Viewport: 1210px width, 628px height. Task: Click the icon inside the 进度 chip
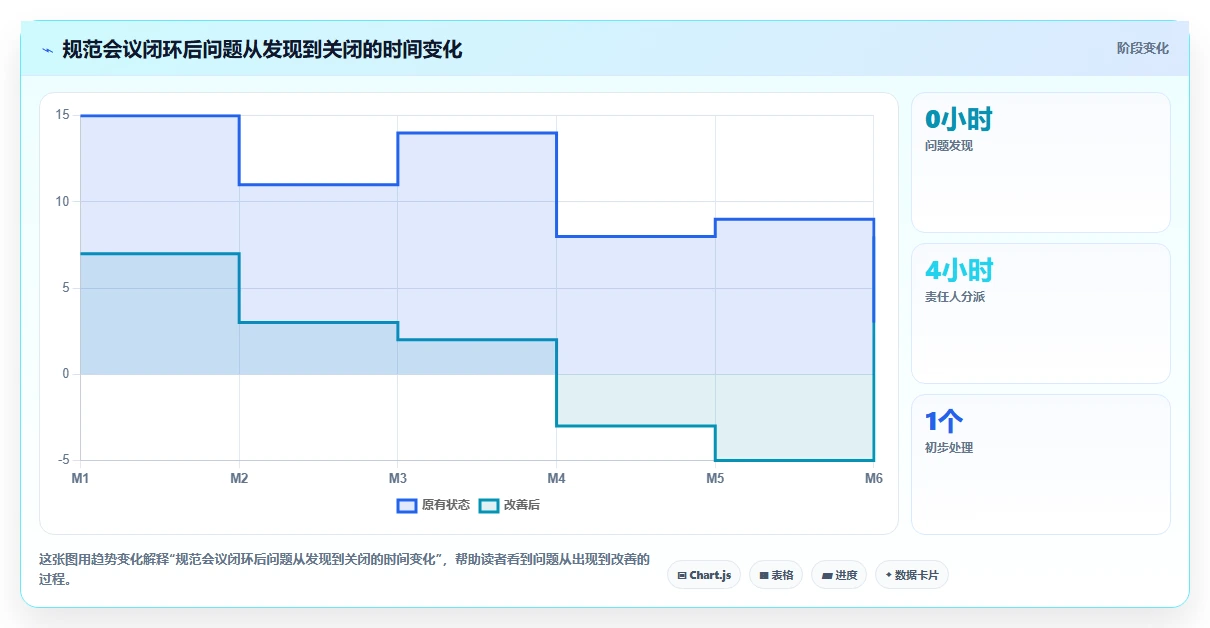click(826, 576)
